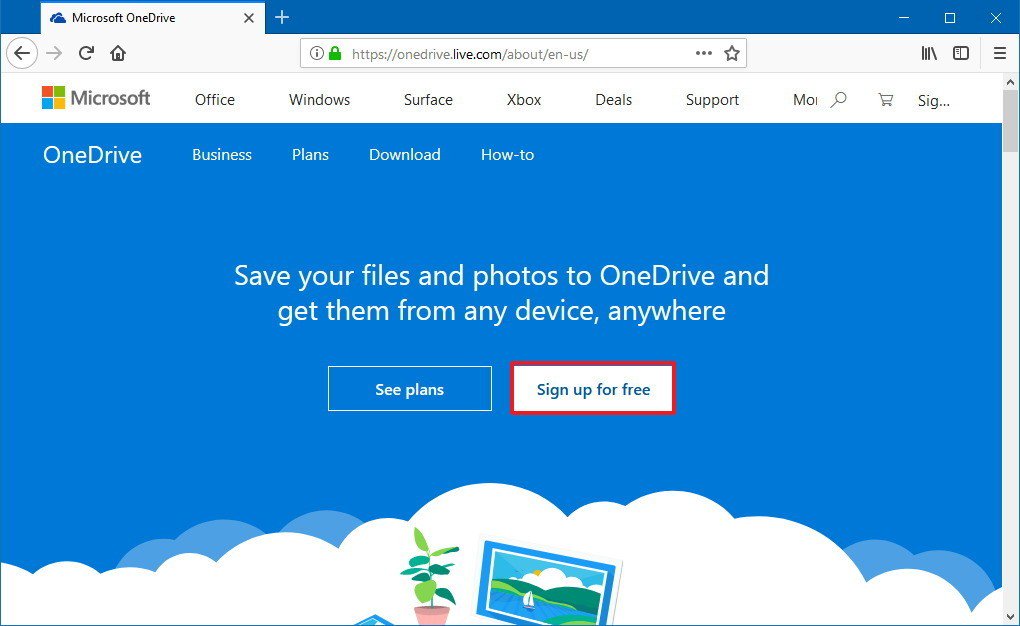Screen dimensions: 1020x626
Task: Bookmark this page with the star
Action: 733,53
